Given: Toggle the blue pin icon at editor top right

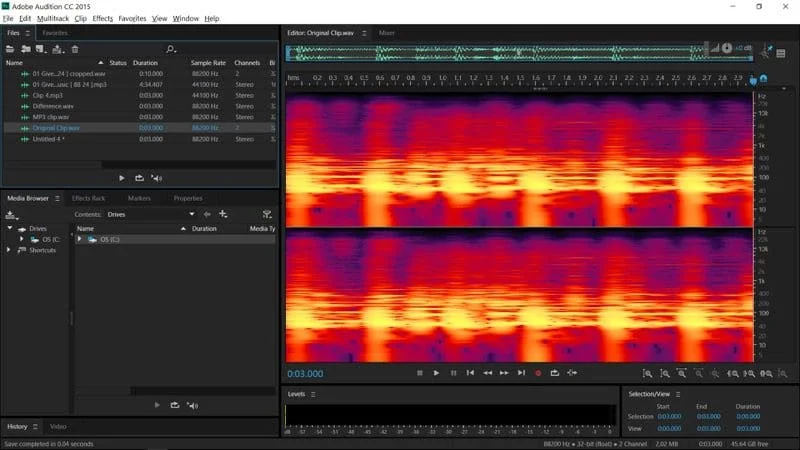Looking at the screenshot, I should 769,48.
